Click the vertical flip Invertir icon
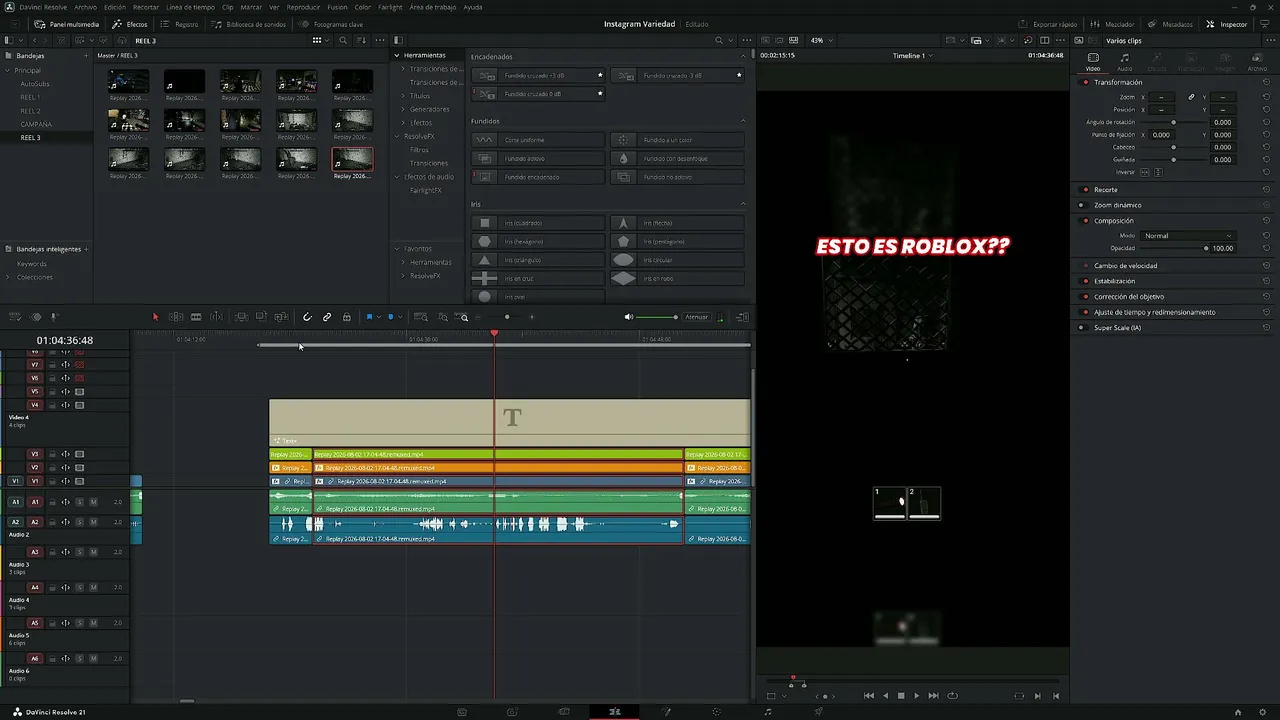The image size is (1280, 720). coord(1158,172)
